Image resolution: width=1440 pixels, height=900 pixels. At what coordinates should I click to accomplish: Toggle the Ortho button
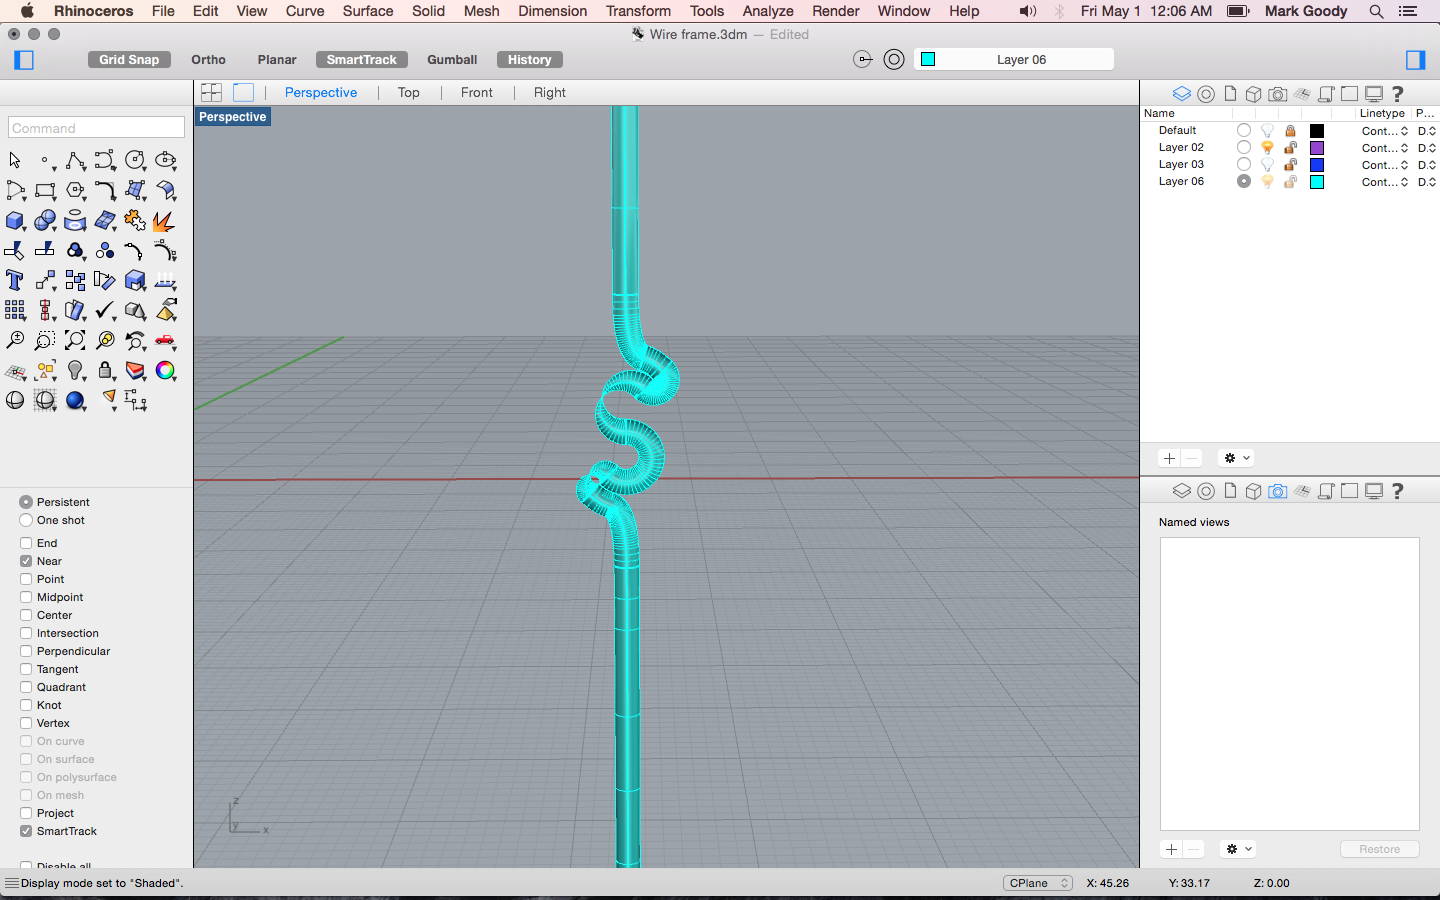208,60
